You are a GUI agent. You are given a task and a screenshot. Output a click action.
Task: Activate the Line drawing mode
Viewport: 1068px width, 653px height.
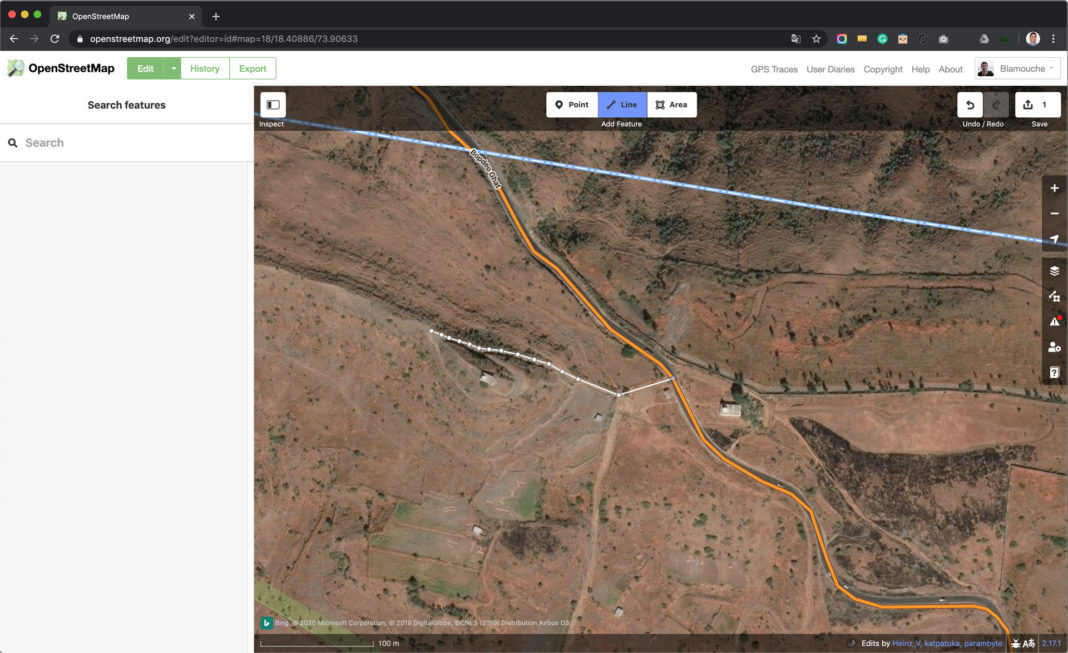(622, 105)
